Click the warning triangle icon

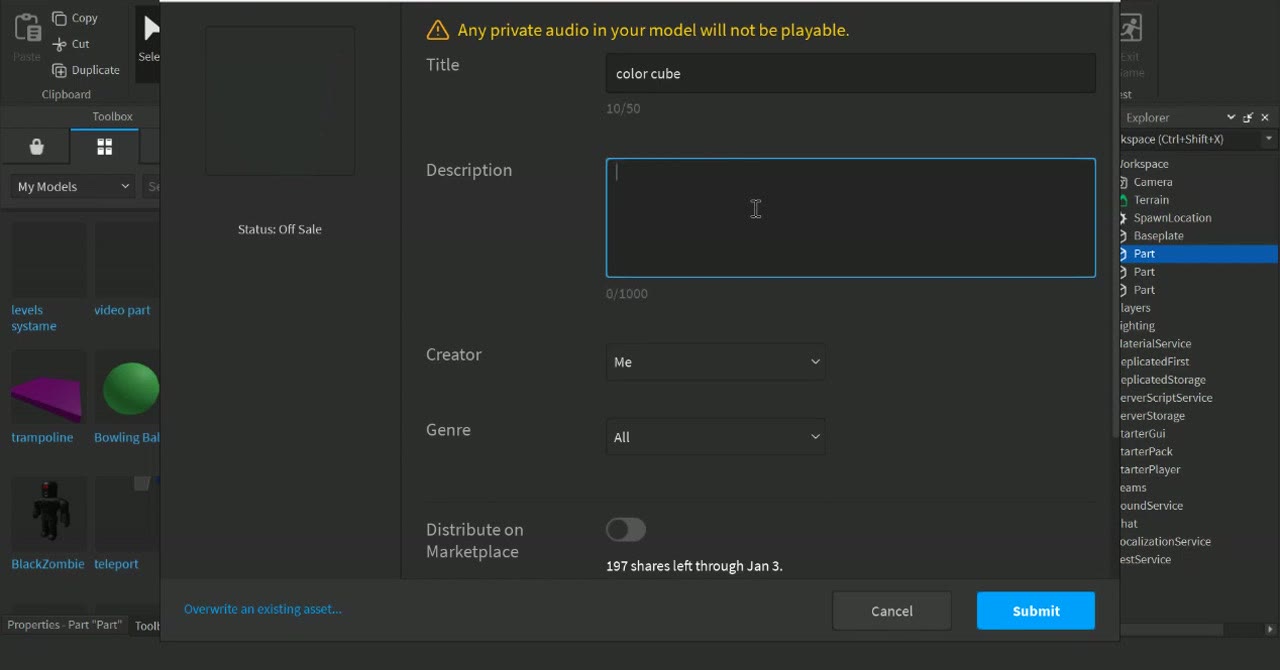437,30
